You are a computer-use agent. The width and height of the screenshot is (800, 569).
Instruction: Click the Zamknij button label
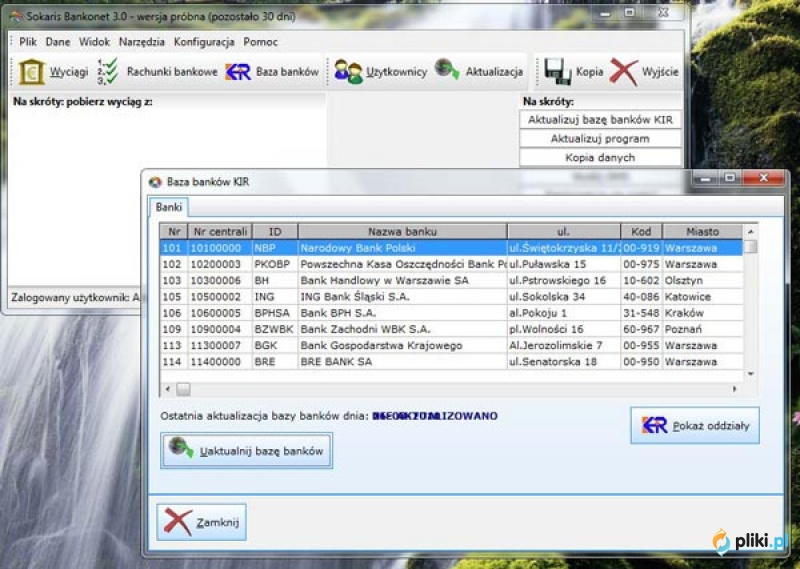218,522
